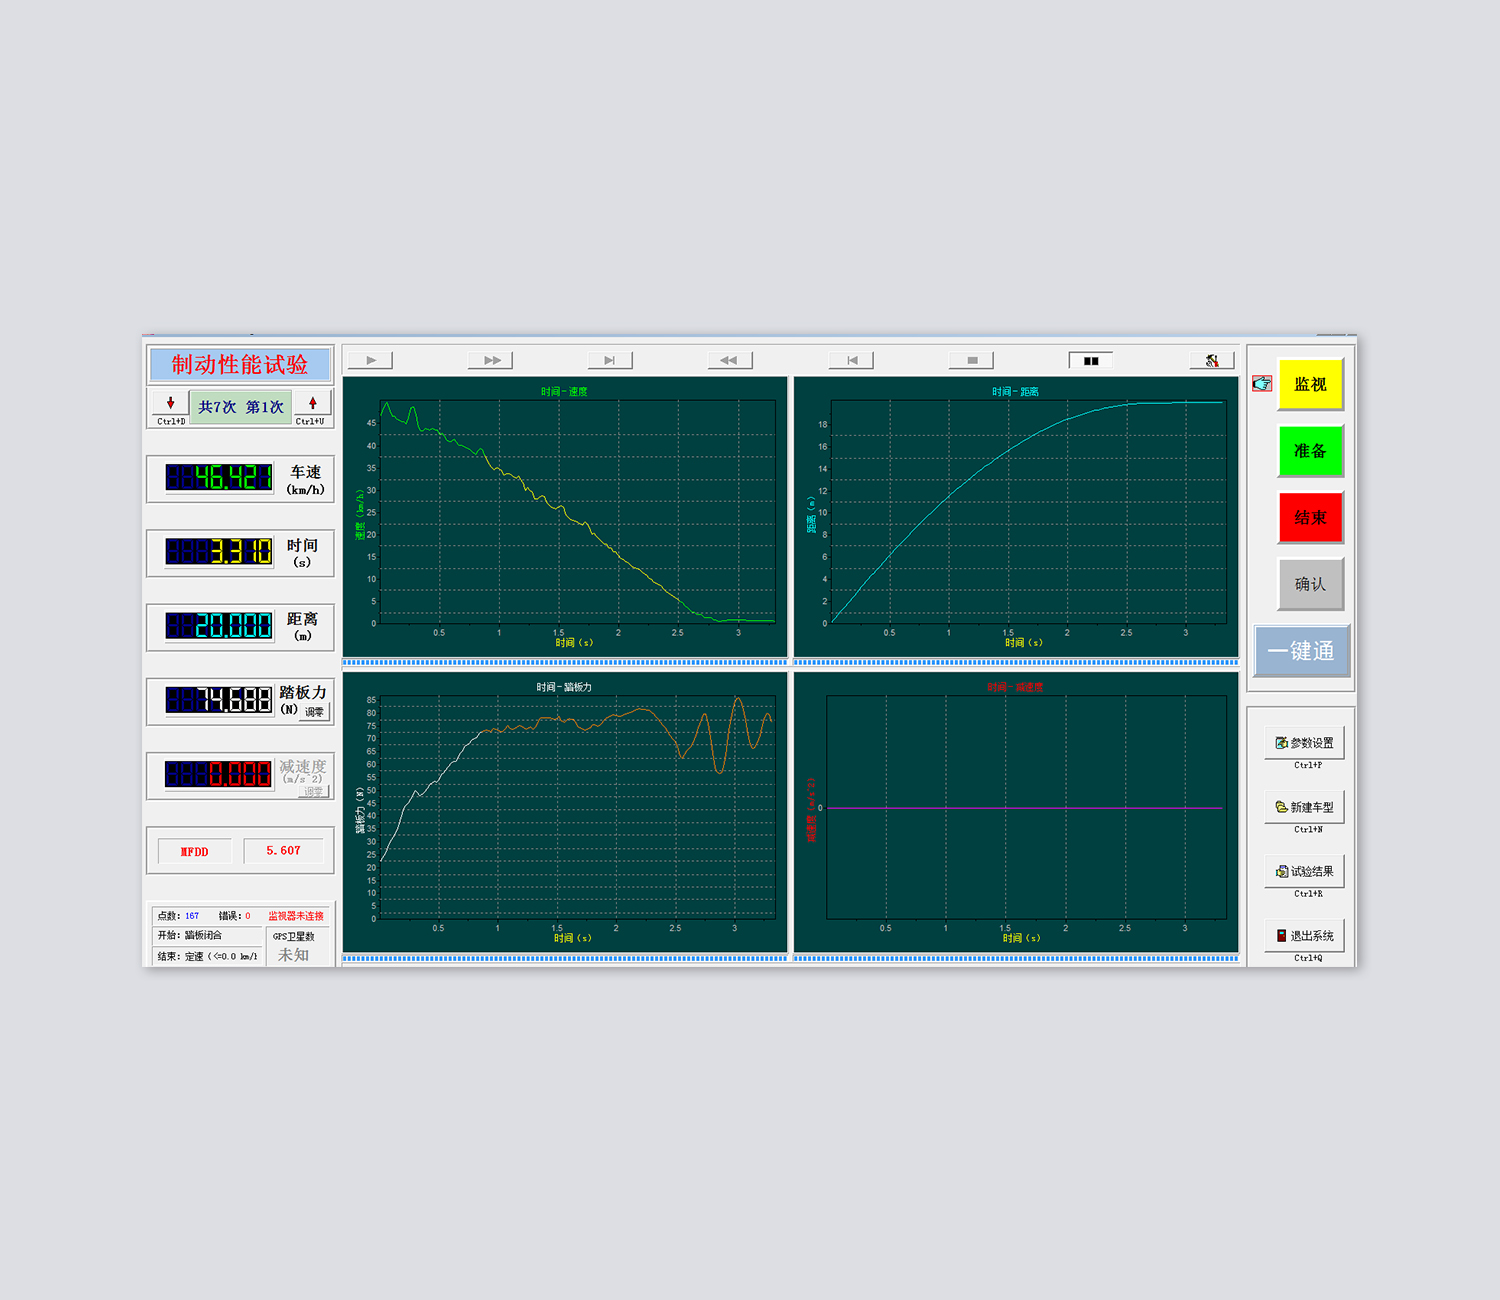Go to previous test with down arrow
The height and width of the screenshot is (1300, 1500).
tap(170, 404)
